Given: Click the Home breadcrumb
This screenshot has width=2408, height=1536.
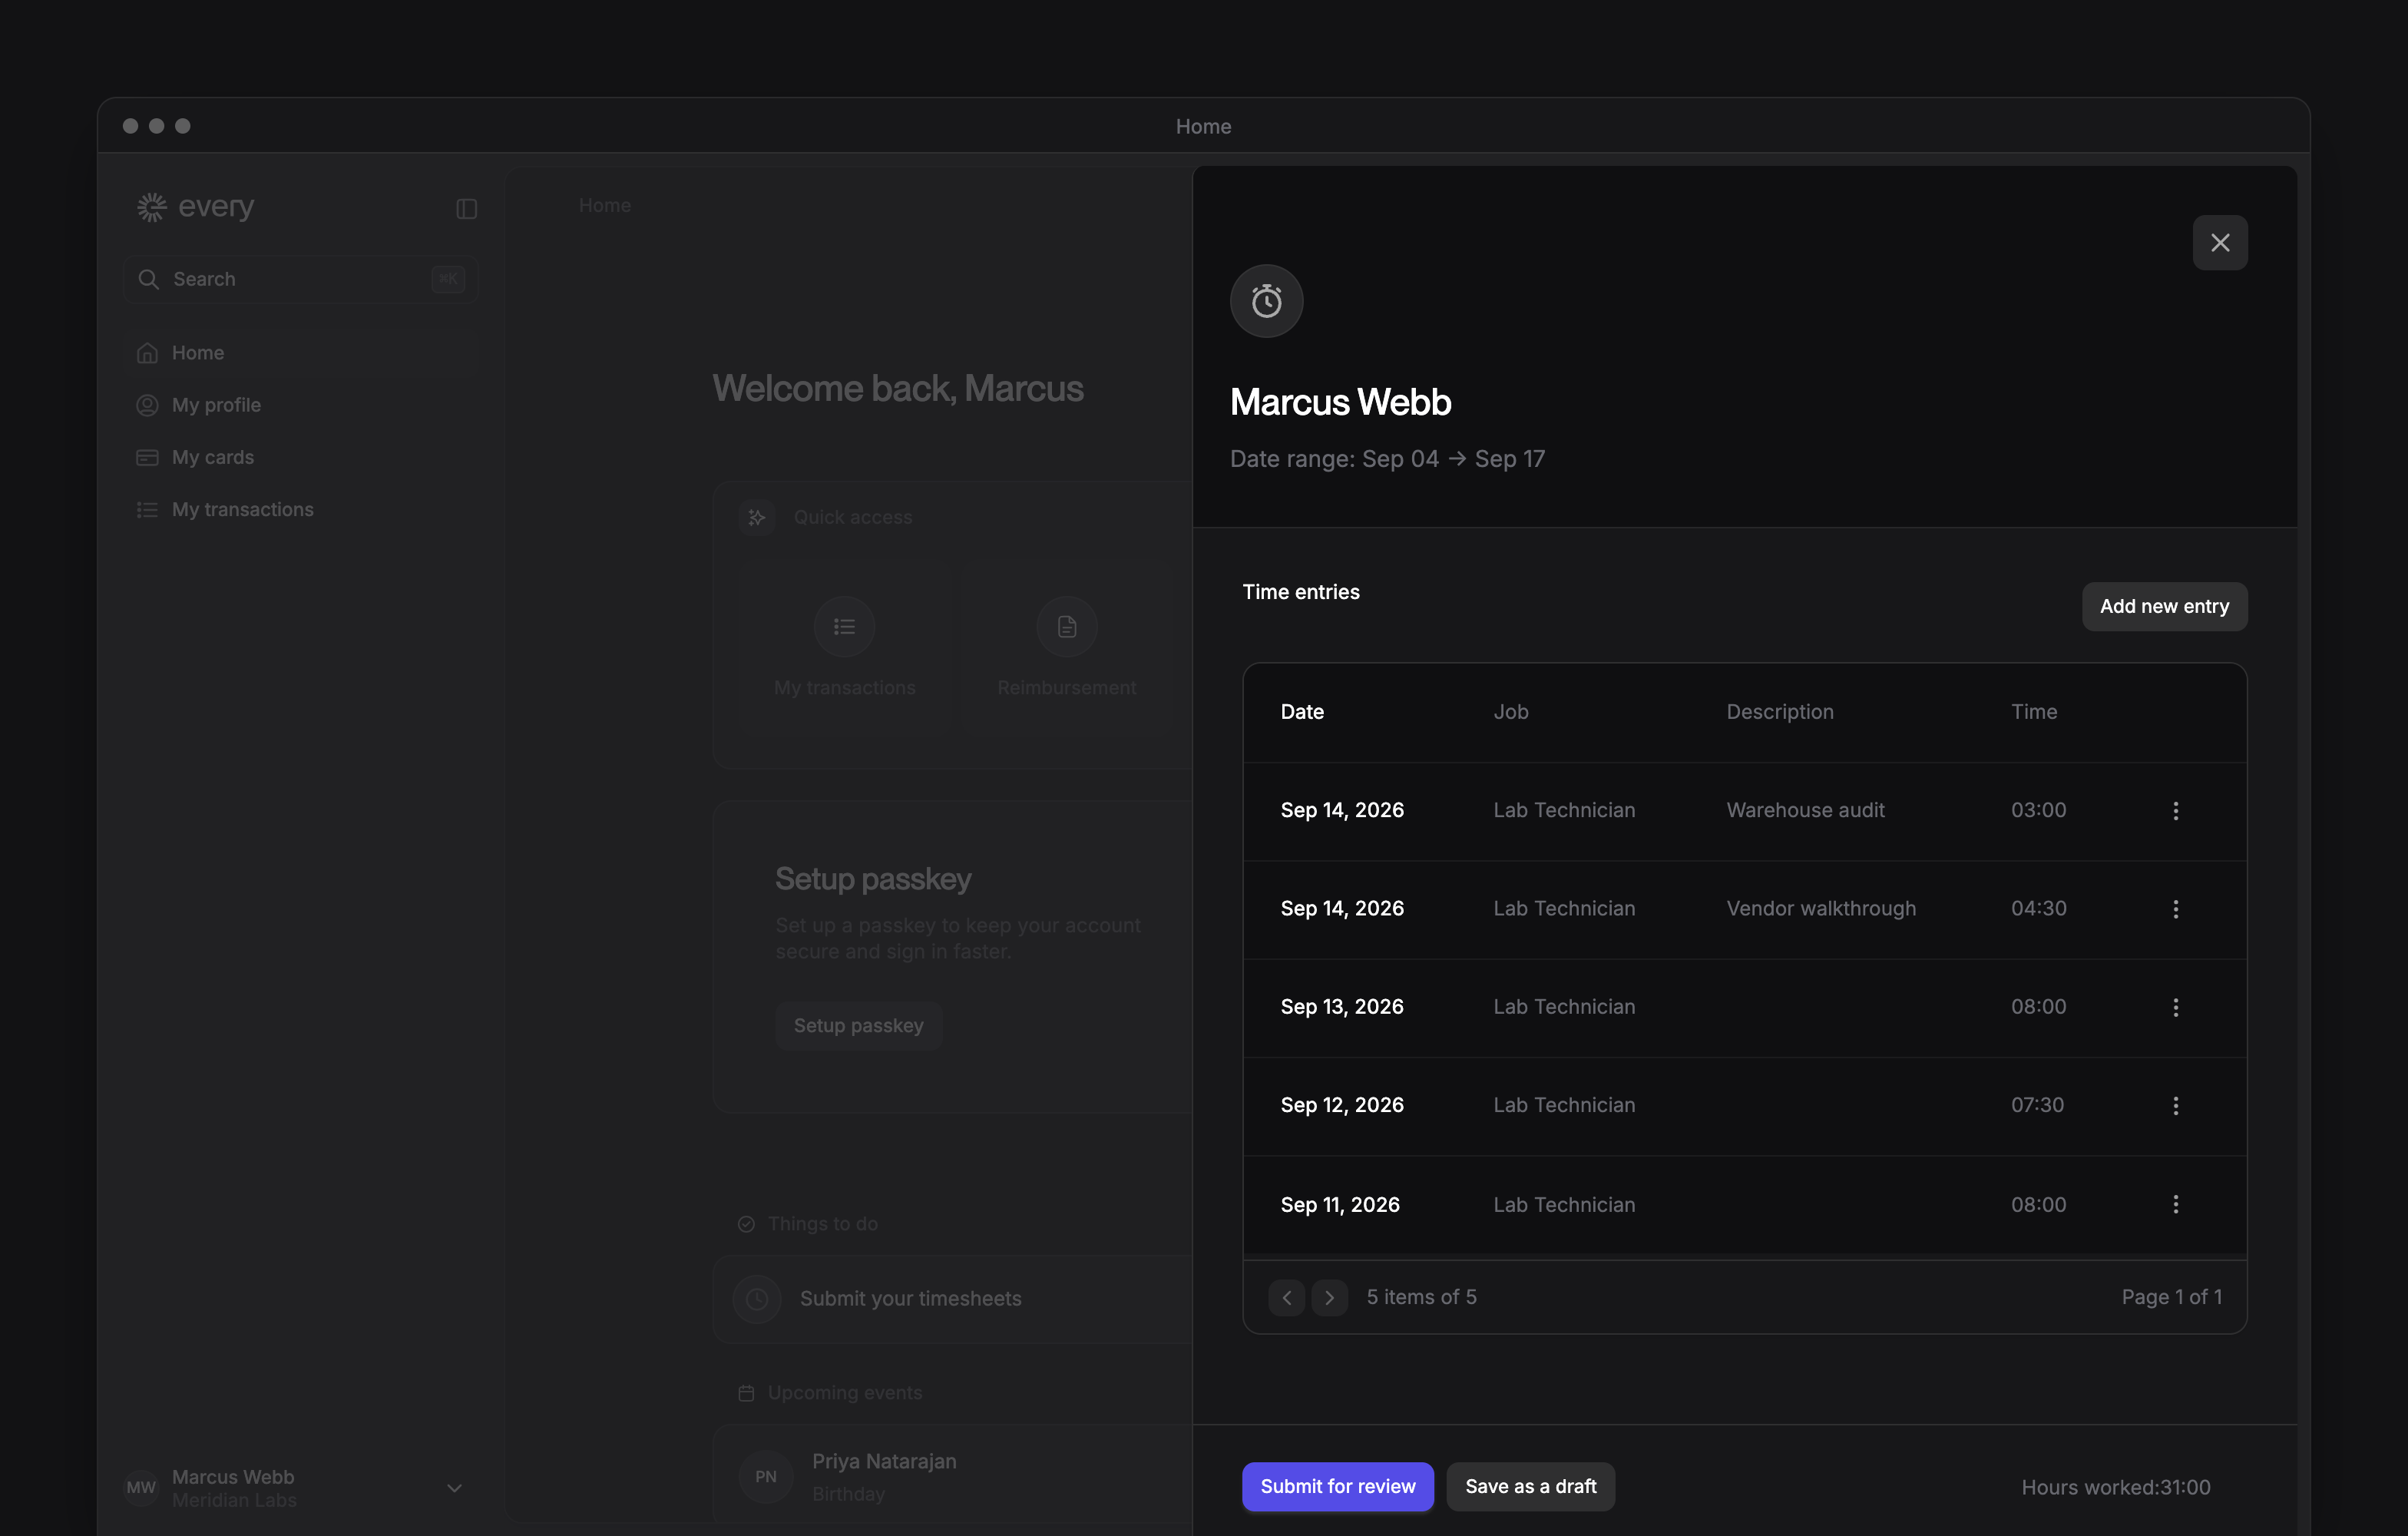Looking at the screenshot, I should tap(604, 206).
